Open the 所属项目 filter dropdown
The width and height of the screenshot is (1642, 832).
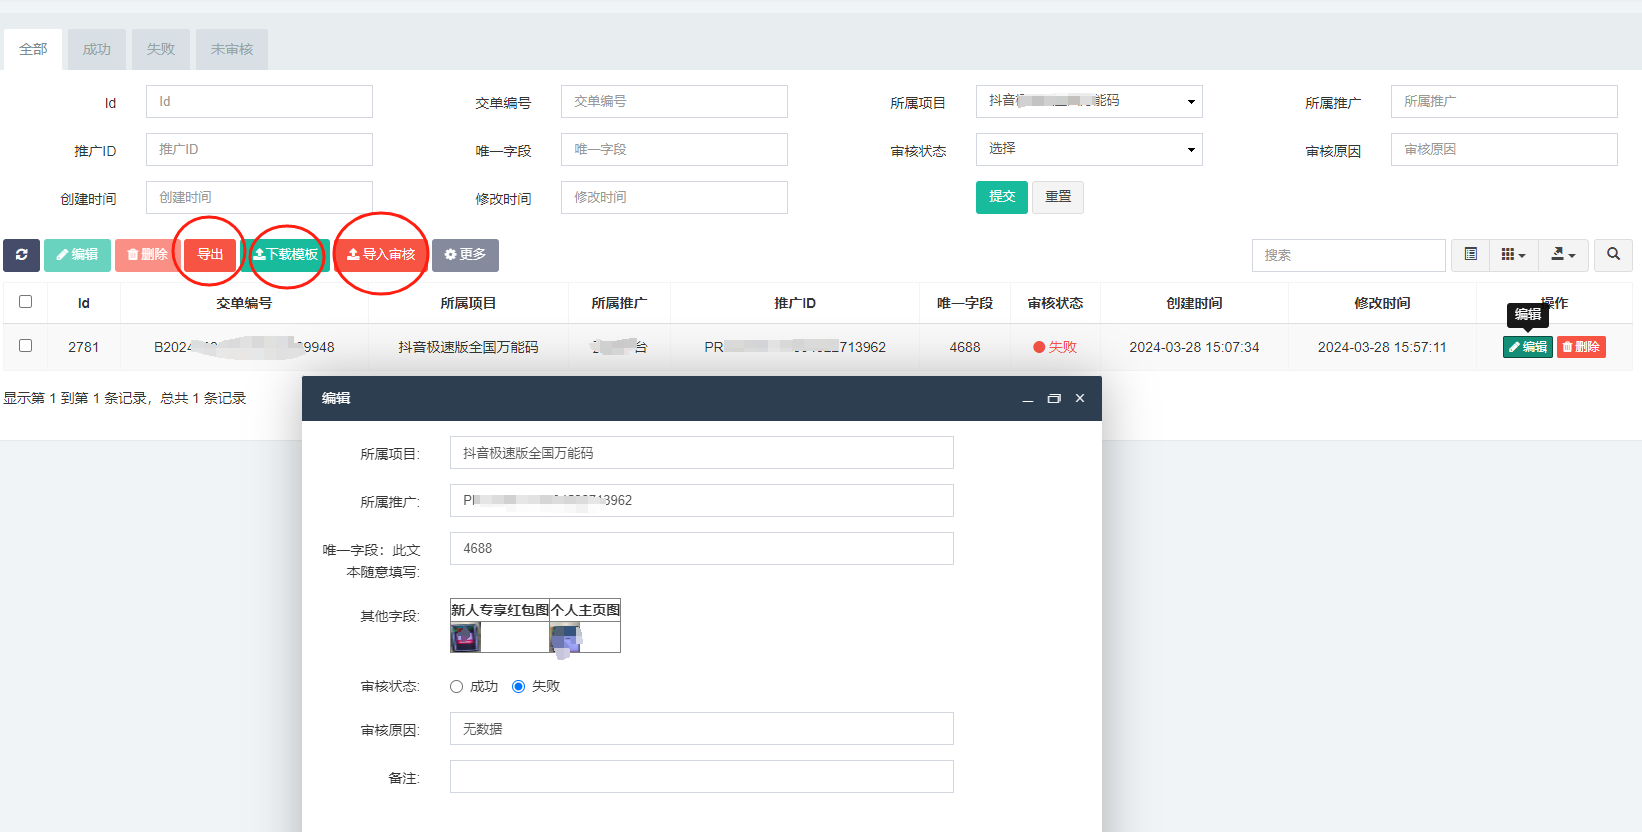tap(1089, 101)
